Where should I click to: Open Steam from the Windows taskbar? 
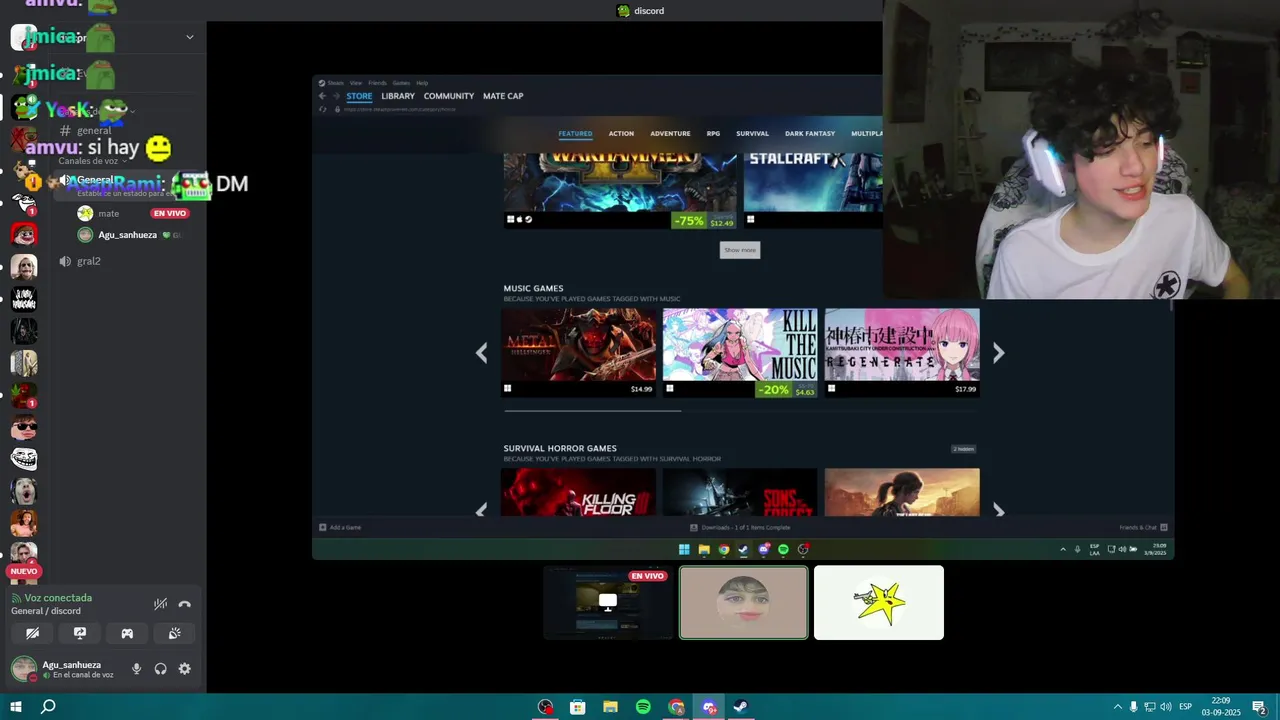pyautogui.click(x=741, y=707)
